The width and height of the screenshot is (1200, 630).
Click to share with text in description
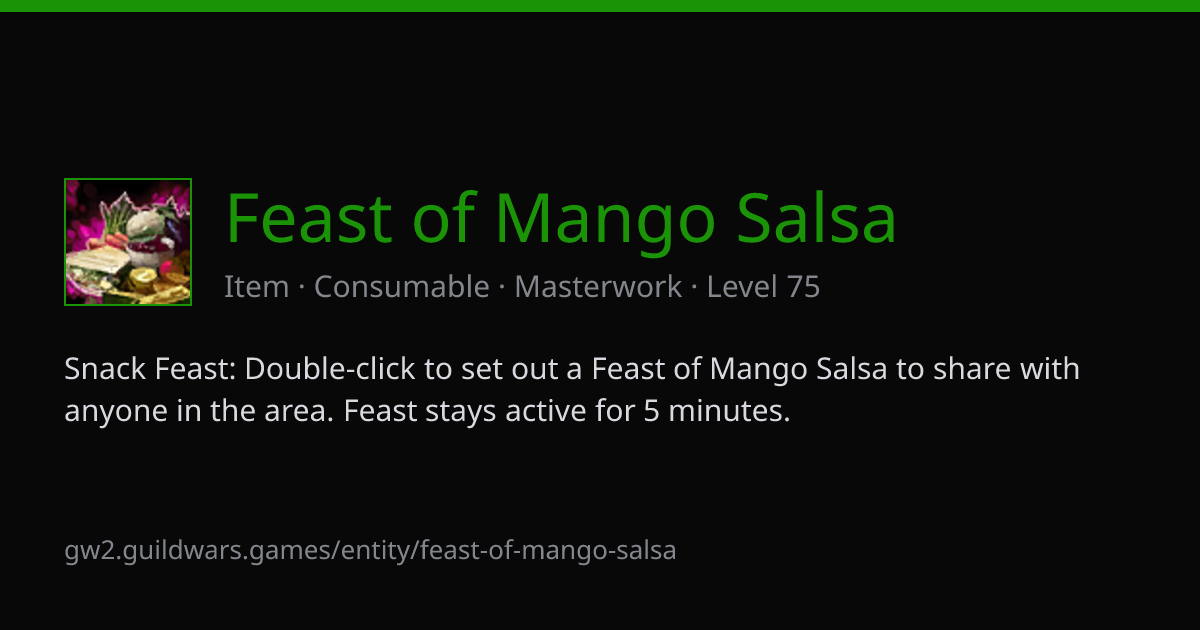pyautogui.click(x=988, y=369)
